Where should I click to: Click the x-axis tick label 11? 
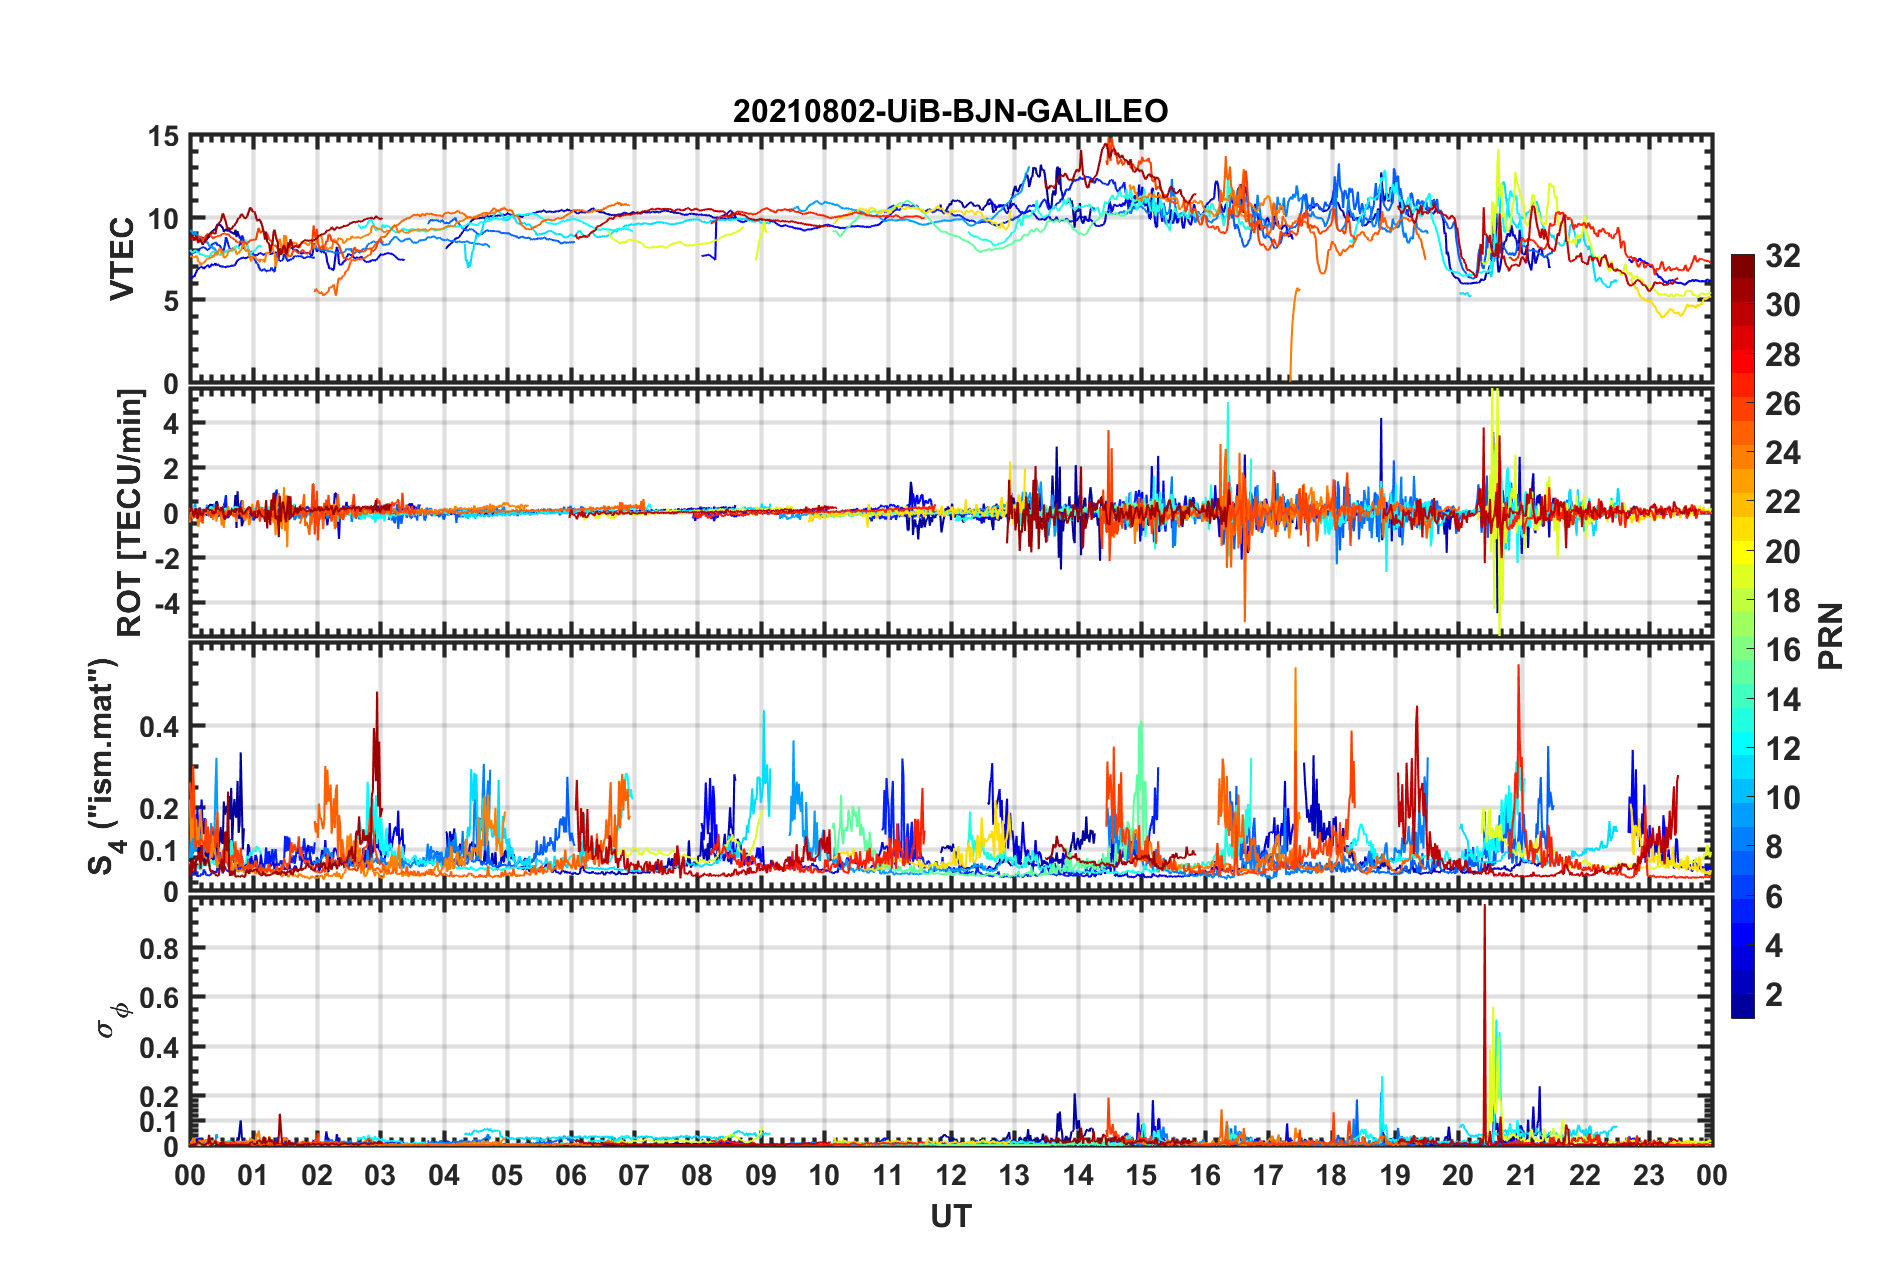coord(888,1175)
